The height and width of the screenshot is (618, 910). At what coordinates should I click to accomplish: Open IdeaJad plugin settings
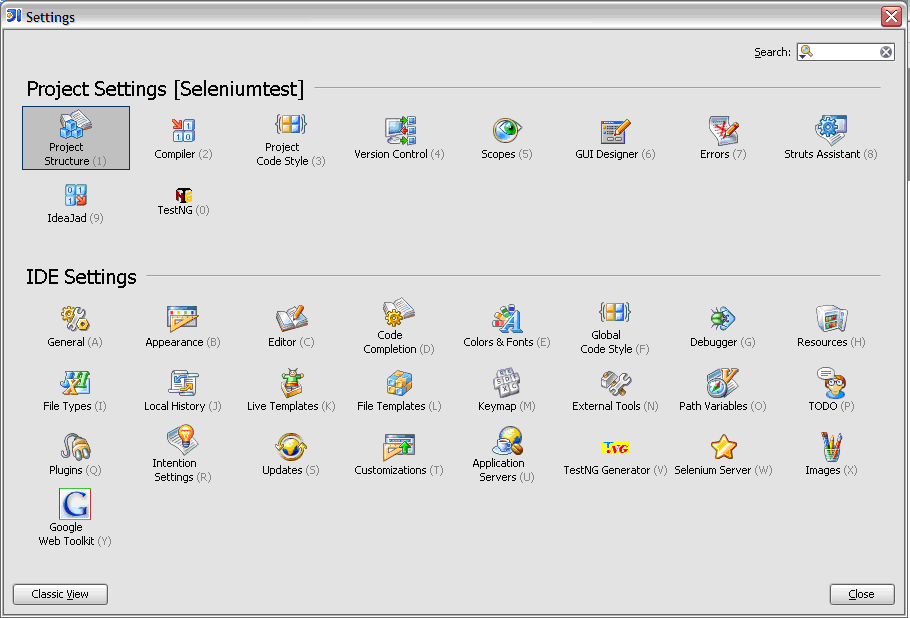tap(75, 204)
